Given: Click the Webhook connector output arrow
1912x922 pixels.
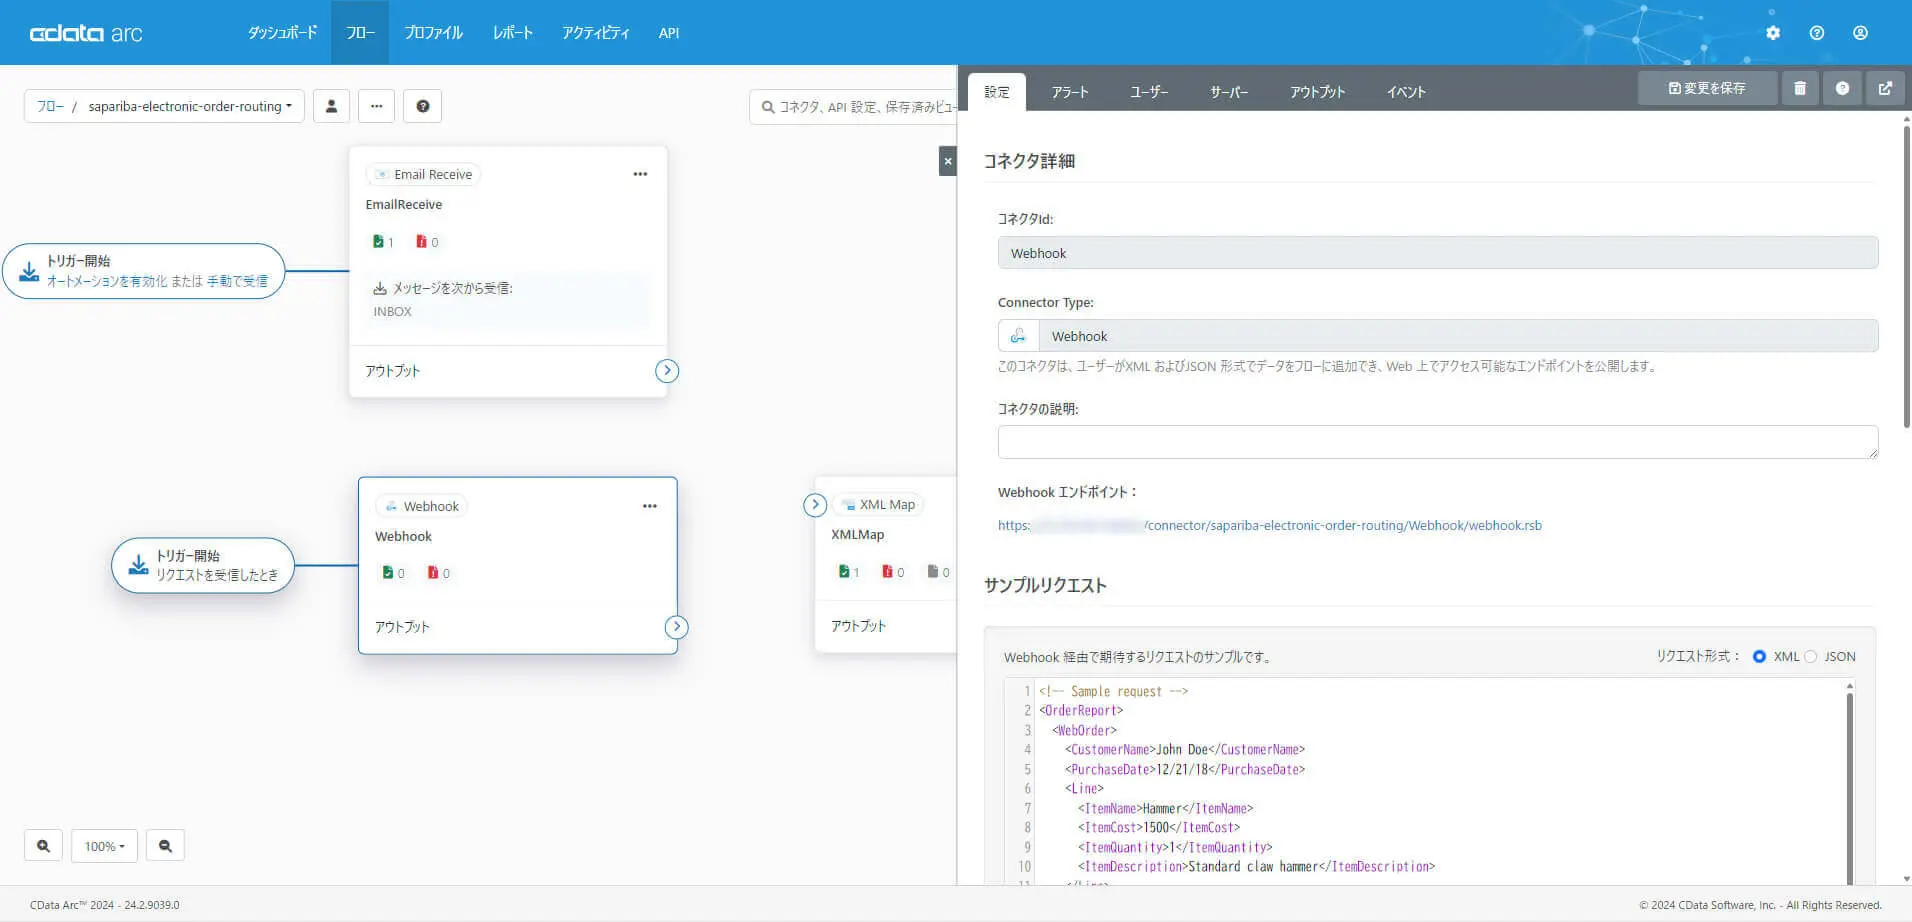Looking at the screenshot, I should 677,627.
